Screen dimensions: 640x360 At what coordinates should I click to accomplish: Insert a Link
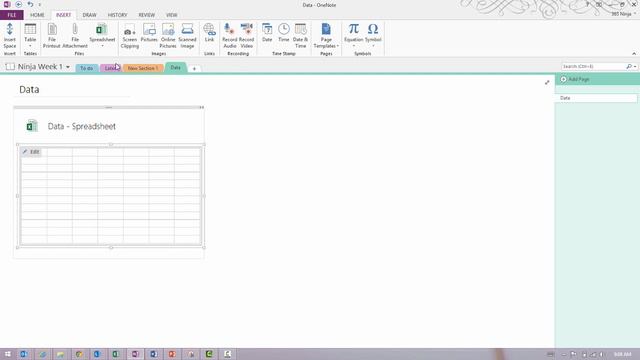pos(209,33)
